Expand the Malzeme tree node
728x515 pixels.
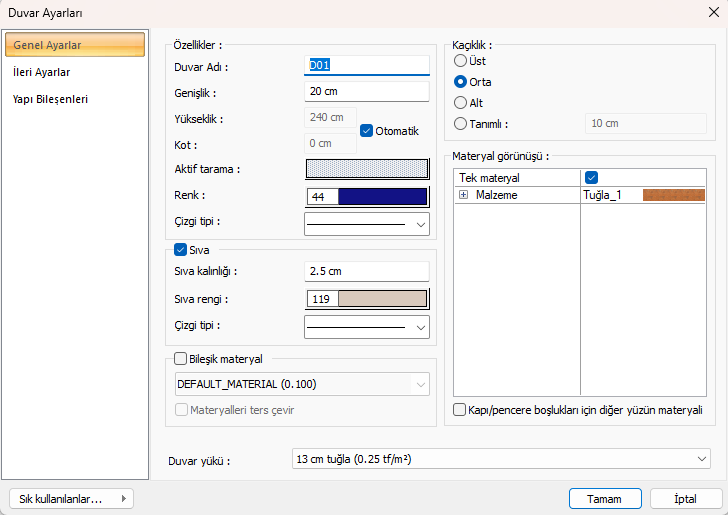click(x=463, y=195)
